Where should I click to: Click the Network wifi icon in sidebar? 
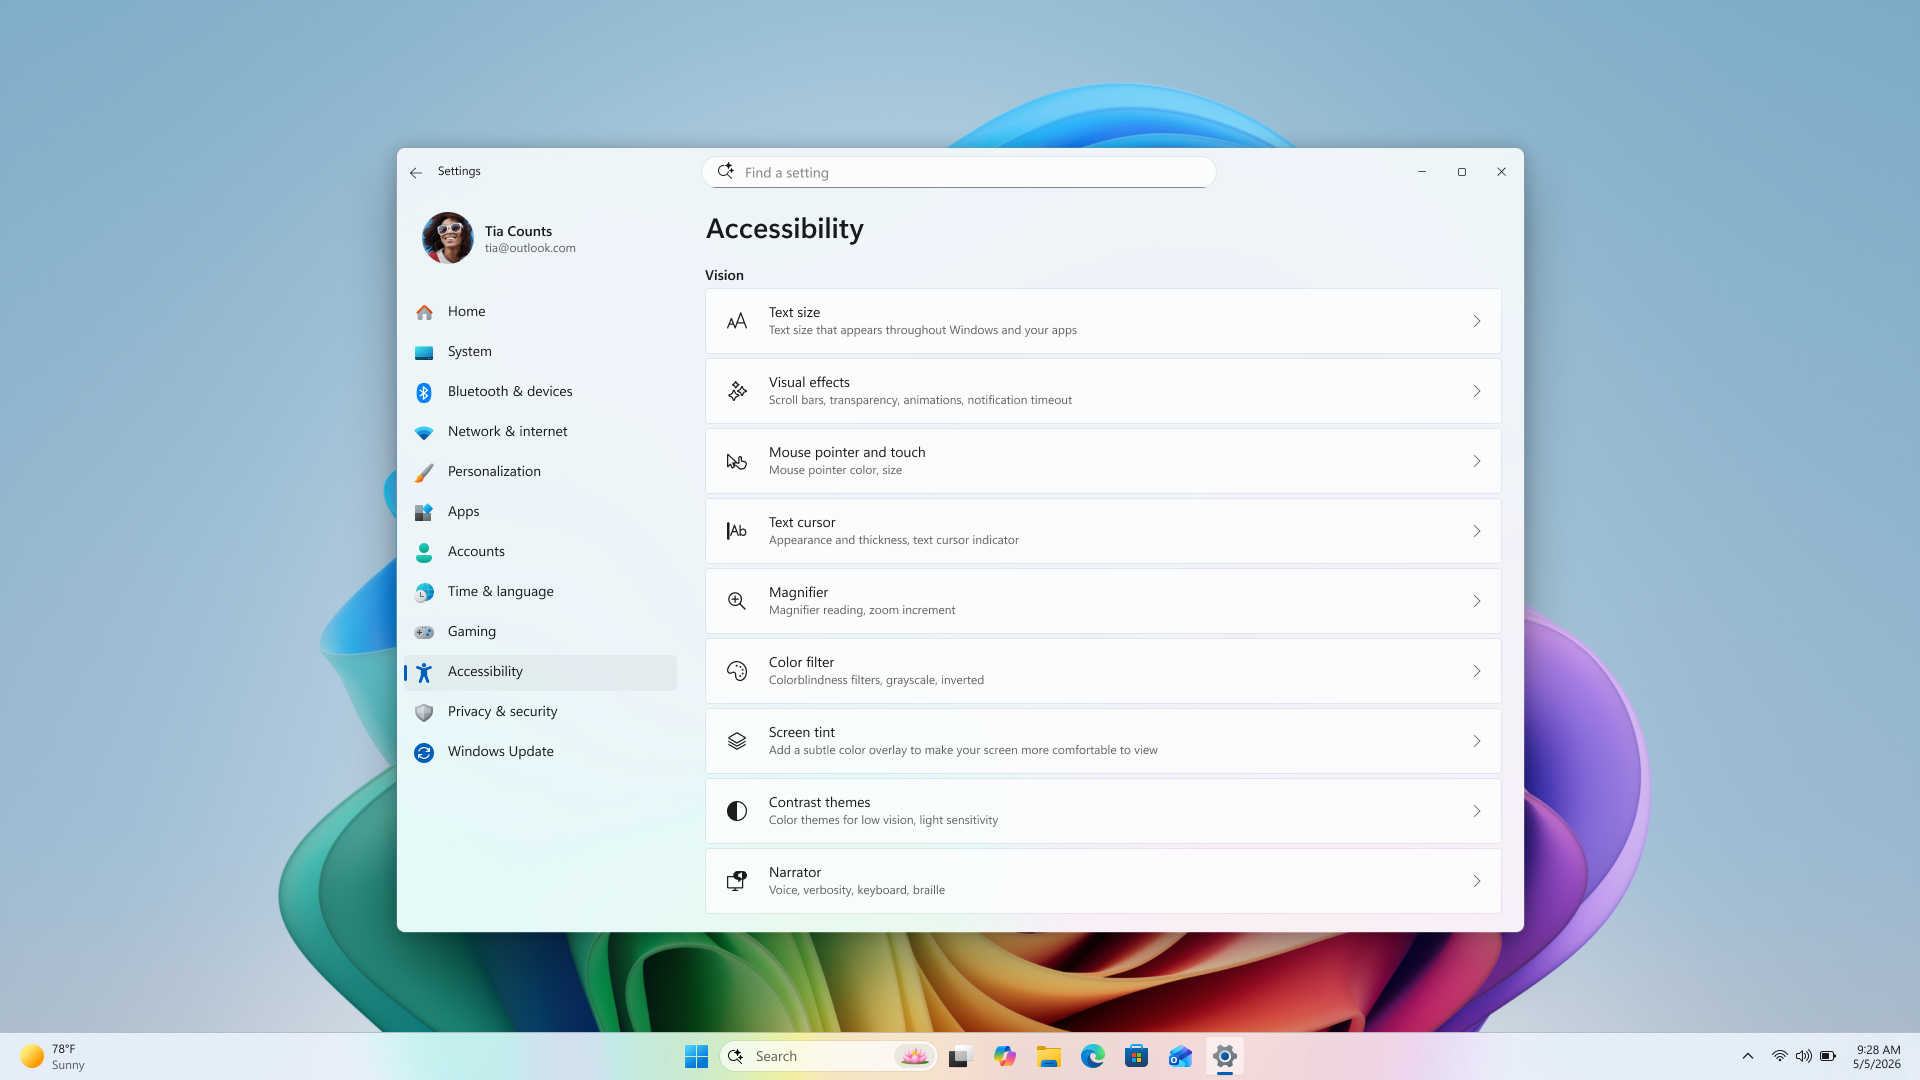(x=424, y=432)
